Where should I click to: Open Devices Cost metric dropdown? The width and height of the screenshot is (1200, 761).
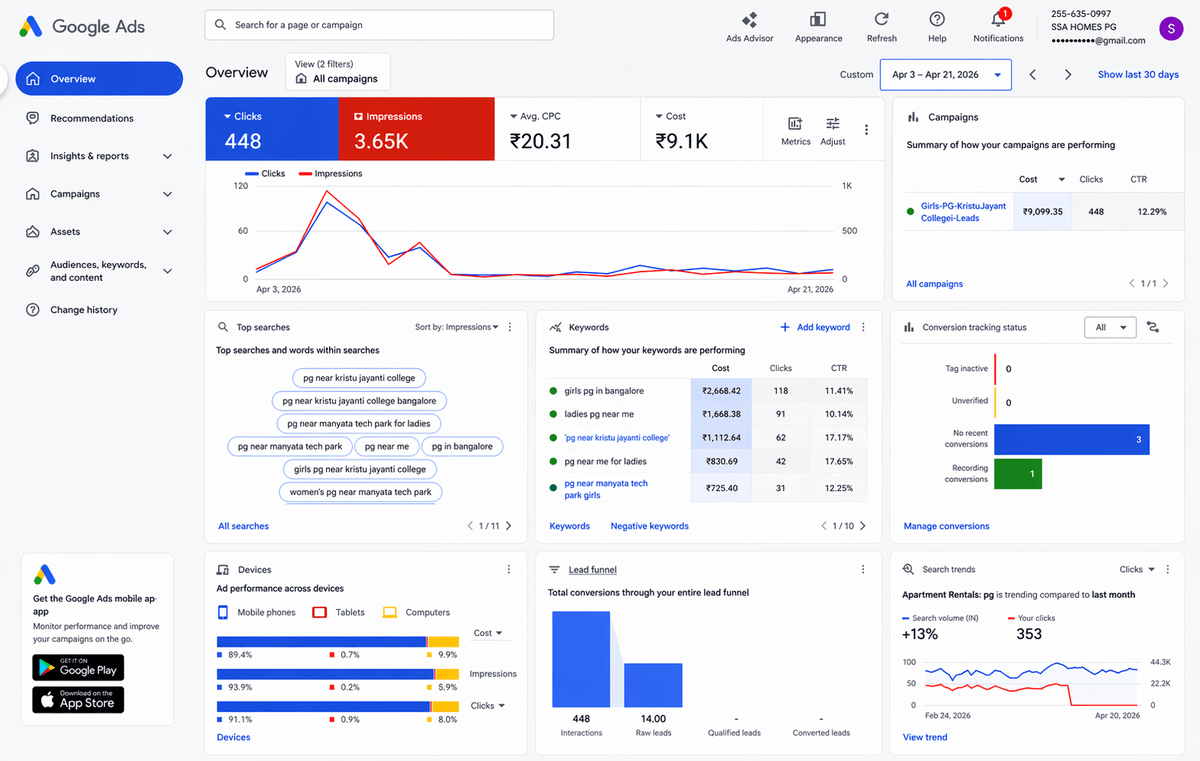click(488, 633)
